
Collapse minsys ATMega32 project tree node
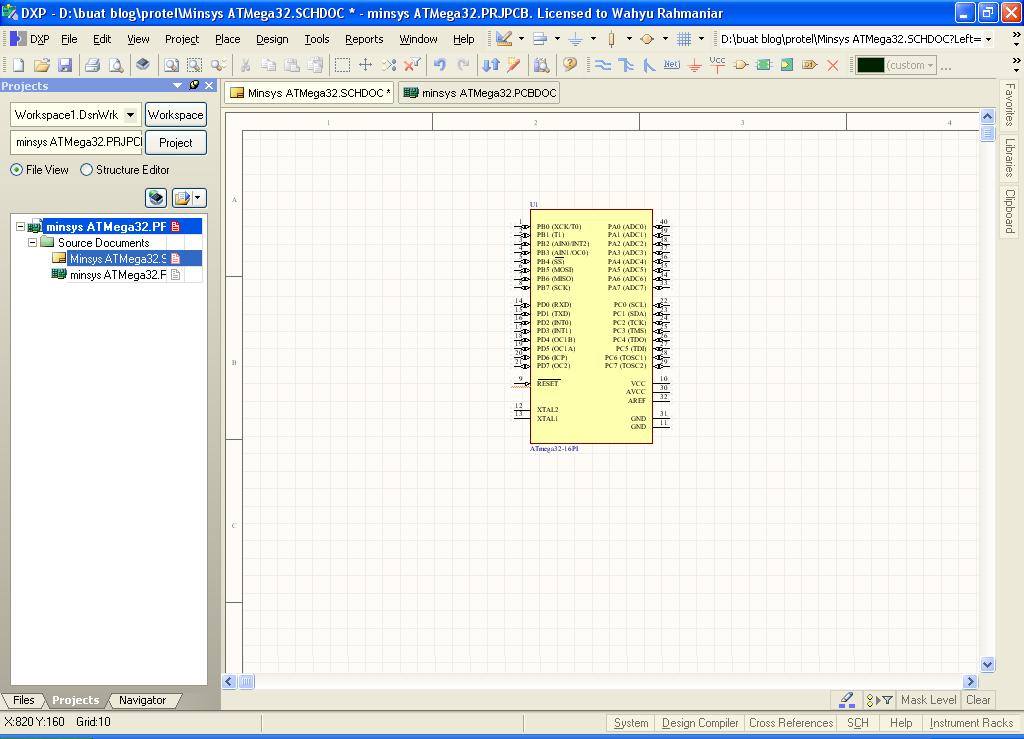tap(20, 227)
